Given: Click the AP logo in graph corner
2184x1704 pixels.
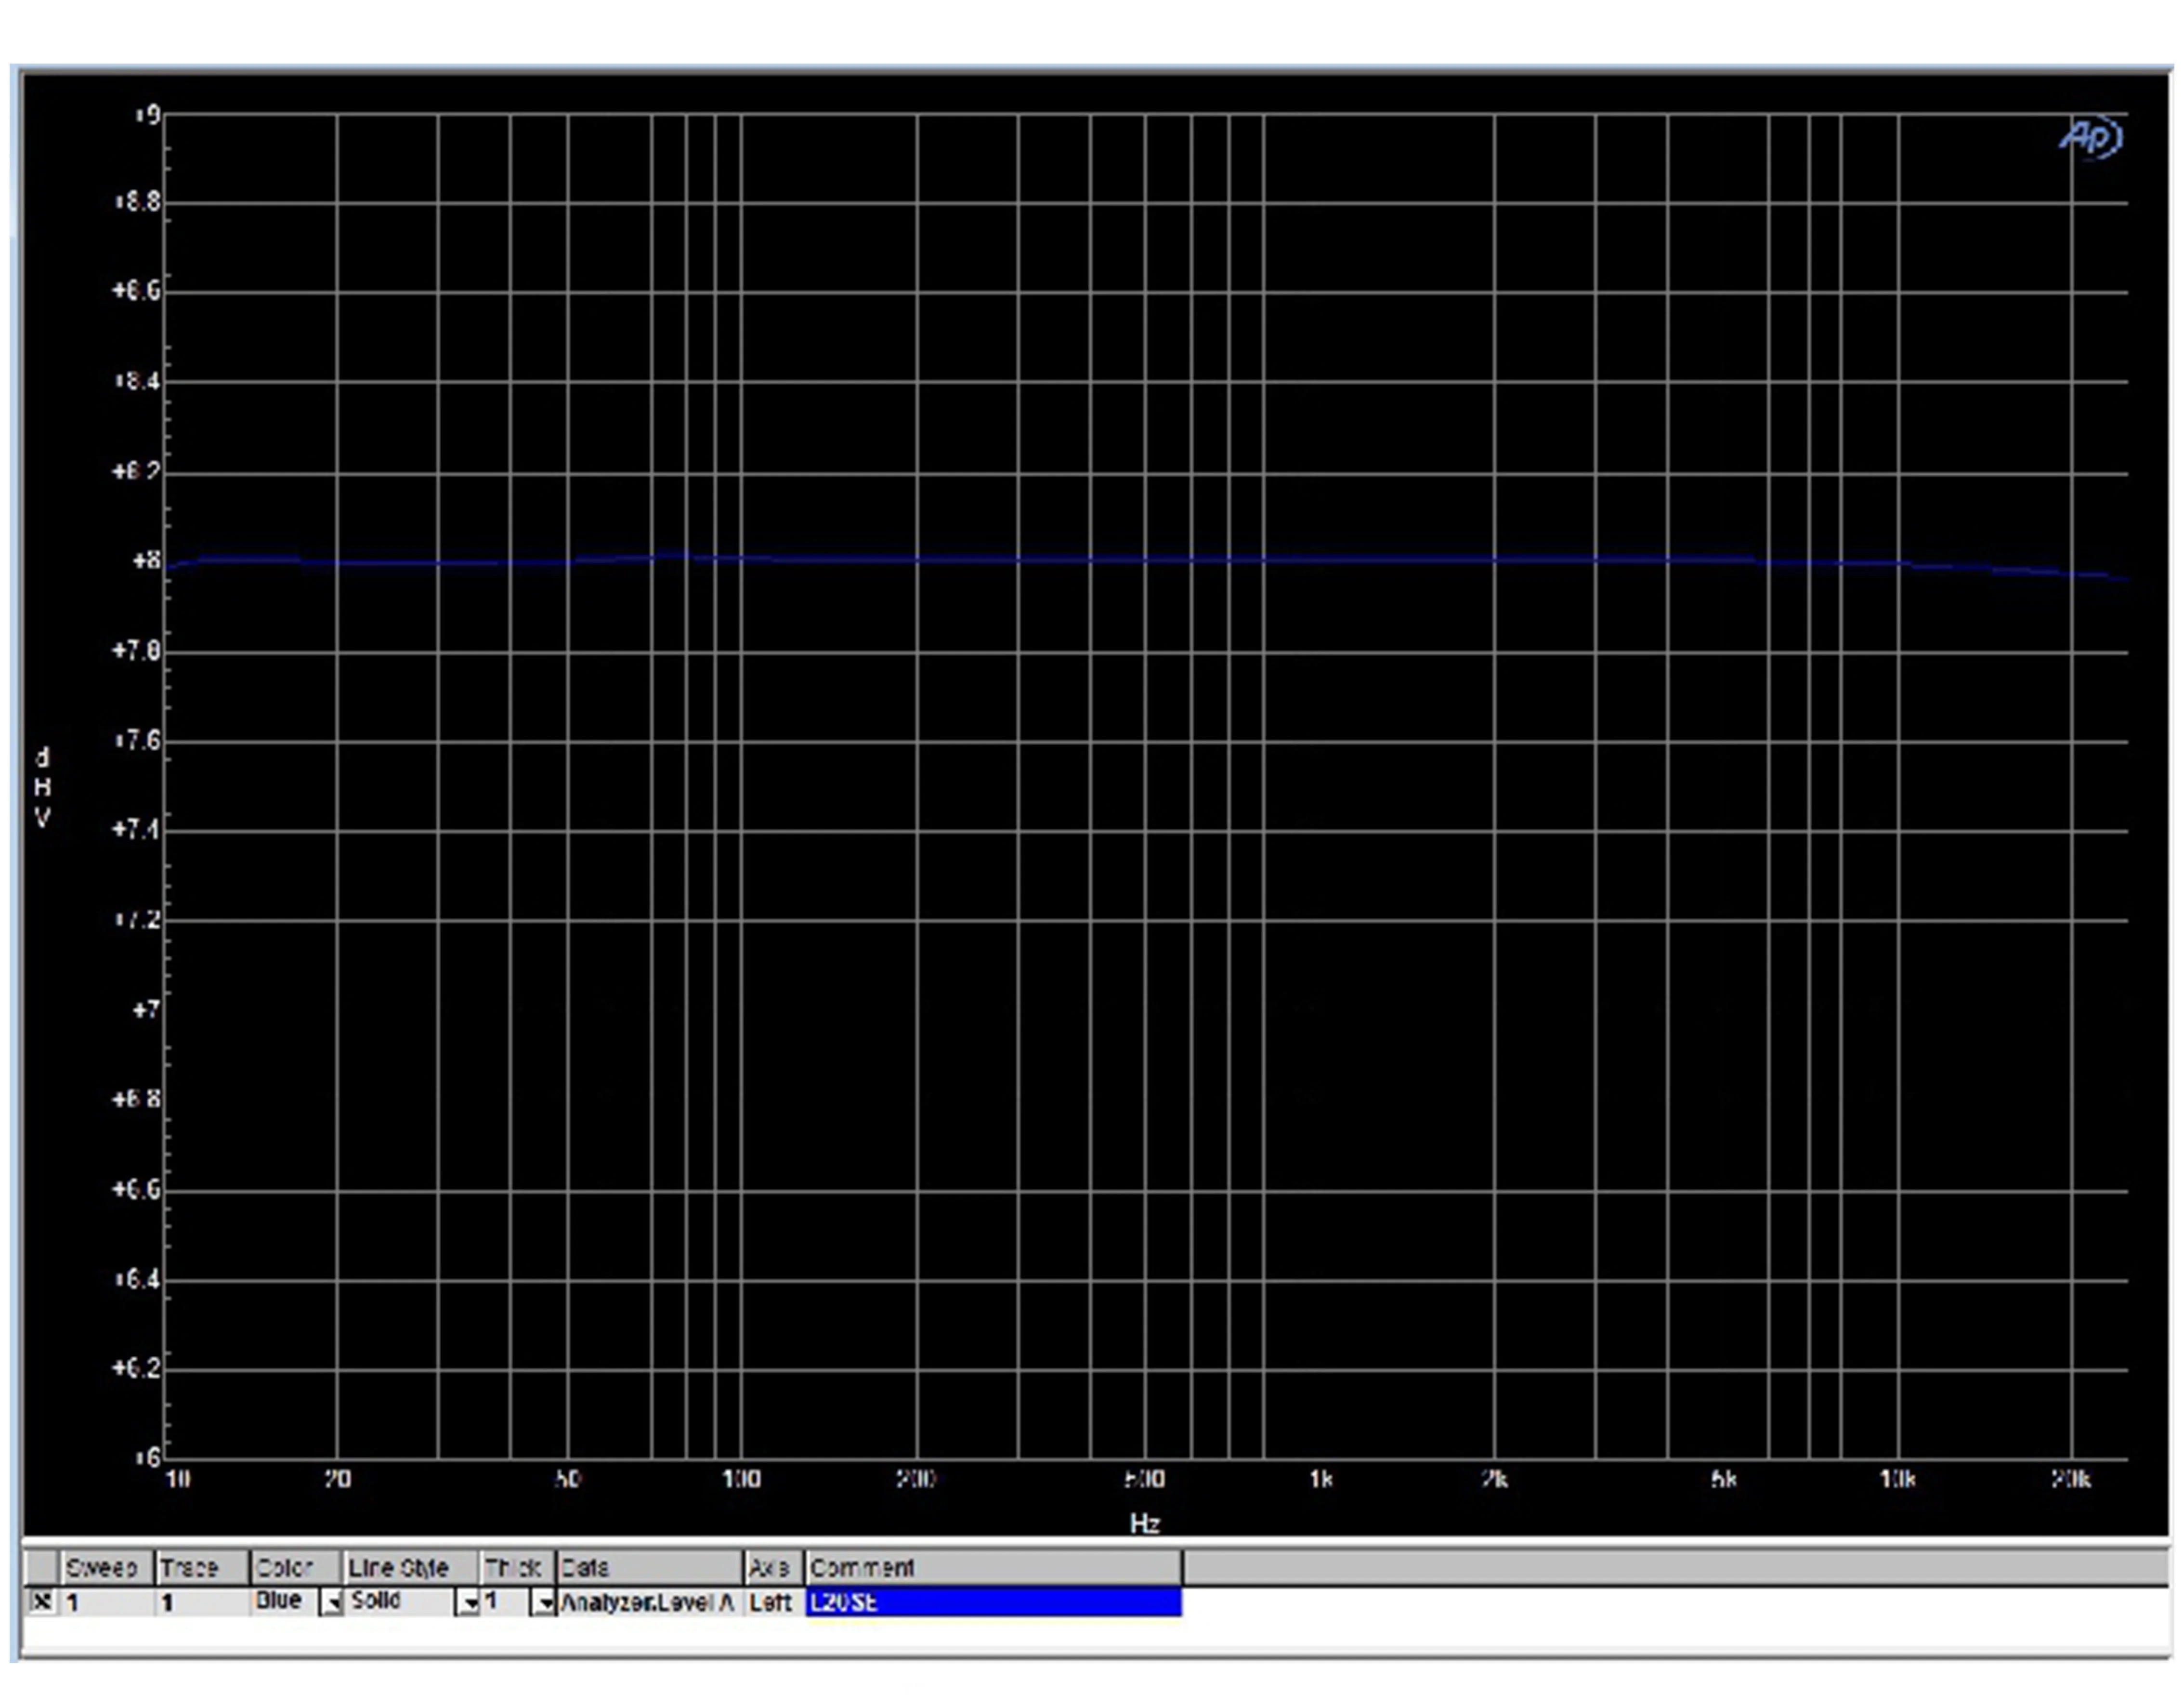Looking at the screenshot, I should click(2090, 137).
